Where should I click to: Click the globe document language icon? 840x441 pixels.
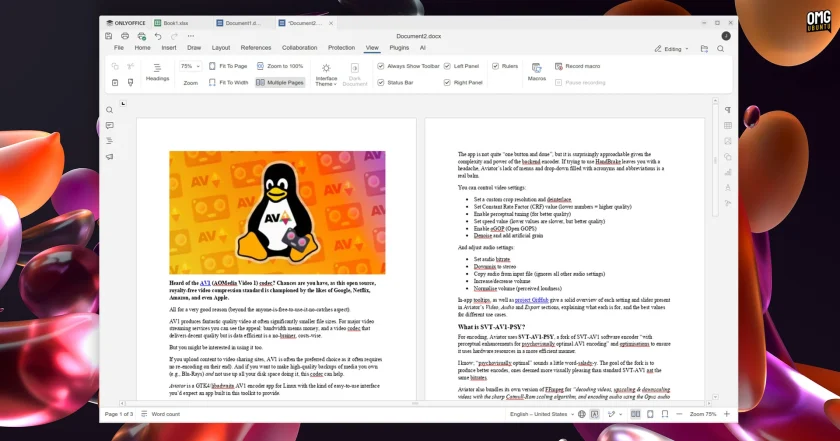tap(582, 414)
